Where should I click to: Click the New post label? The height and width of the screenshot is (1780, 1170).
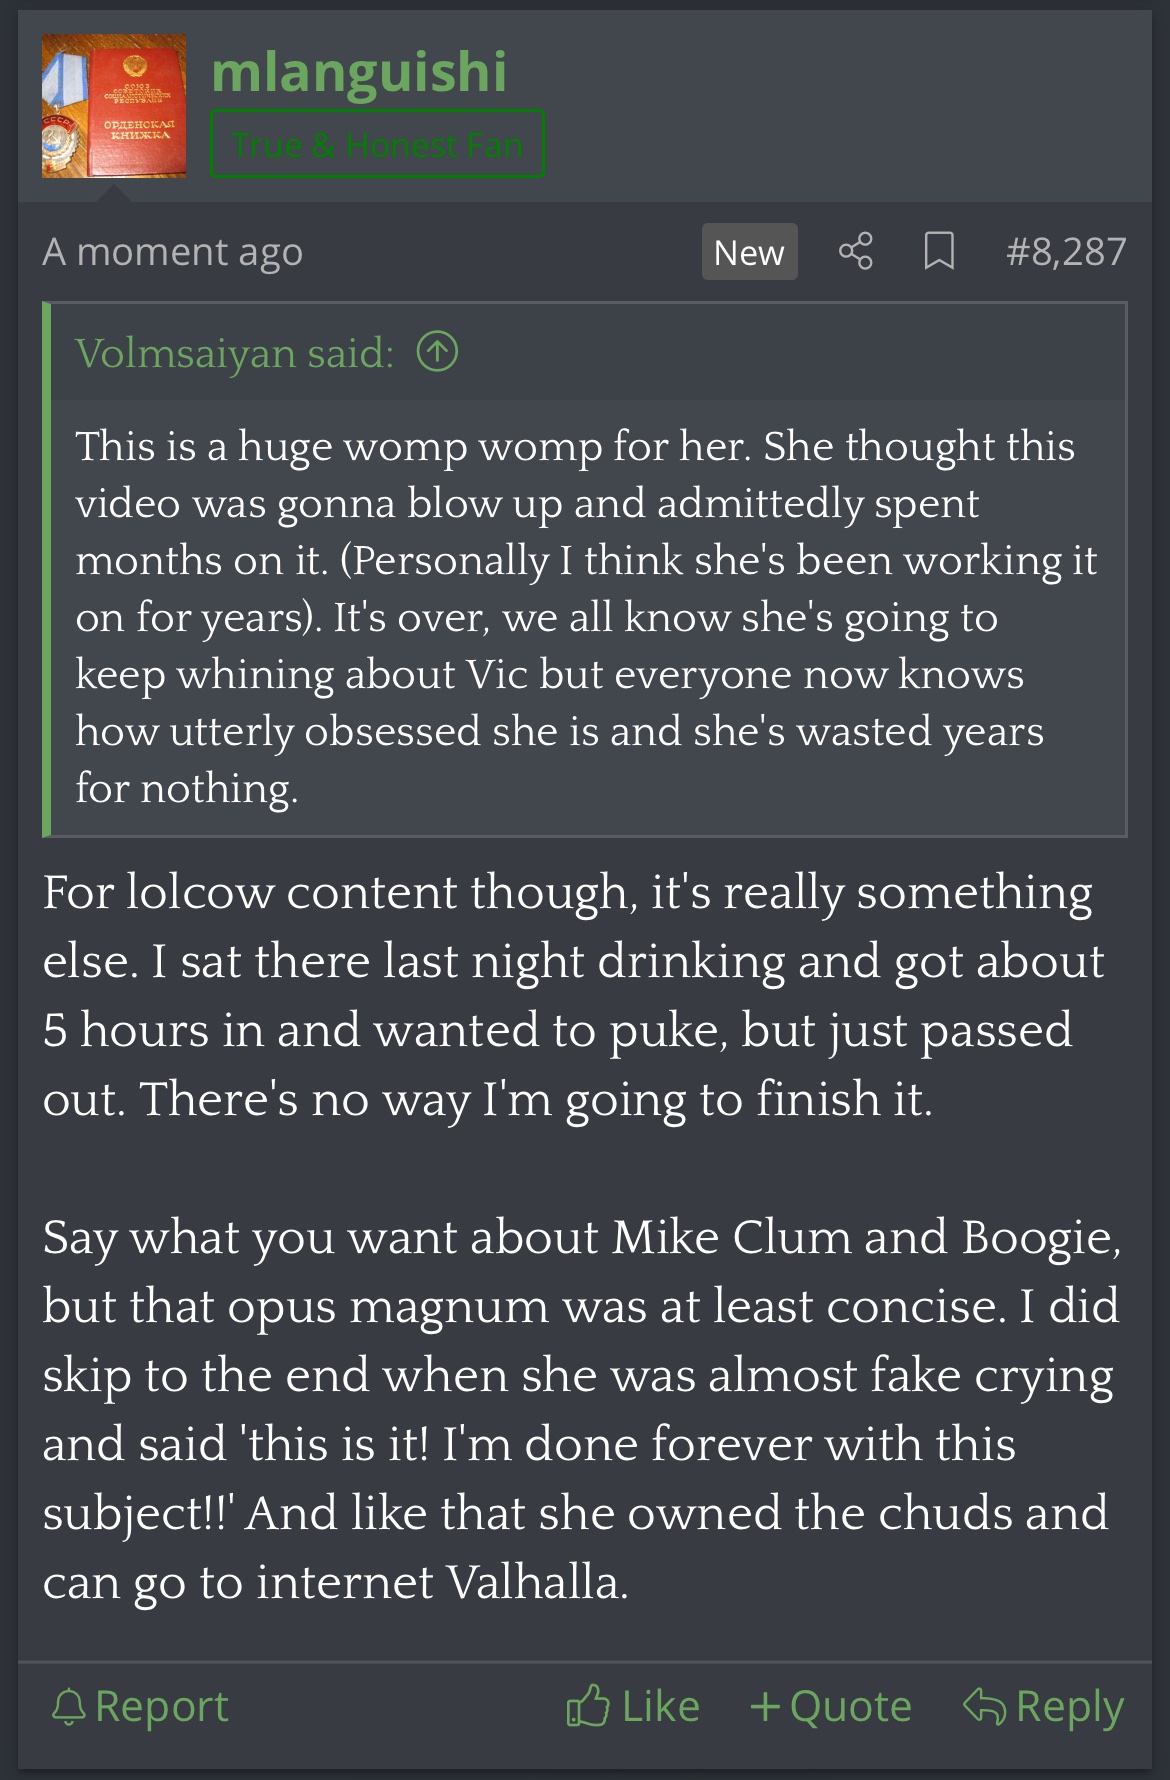click(749, 252)
